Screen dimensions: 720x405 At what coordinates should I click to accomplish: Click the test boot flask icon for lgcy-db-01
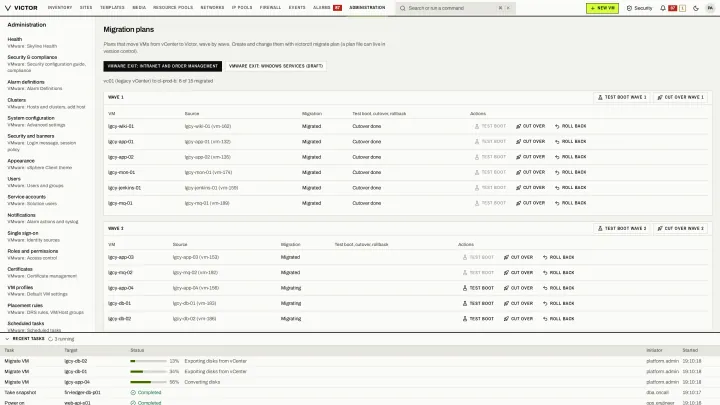pos(465,304)
